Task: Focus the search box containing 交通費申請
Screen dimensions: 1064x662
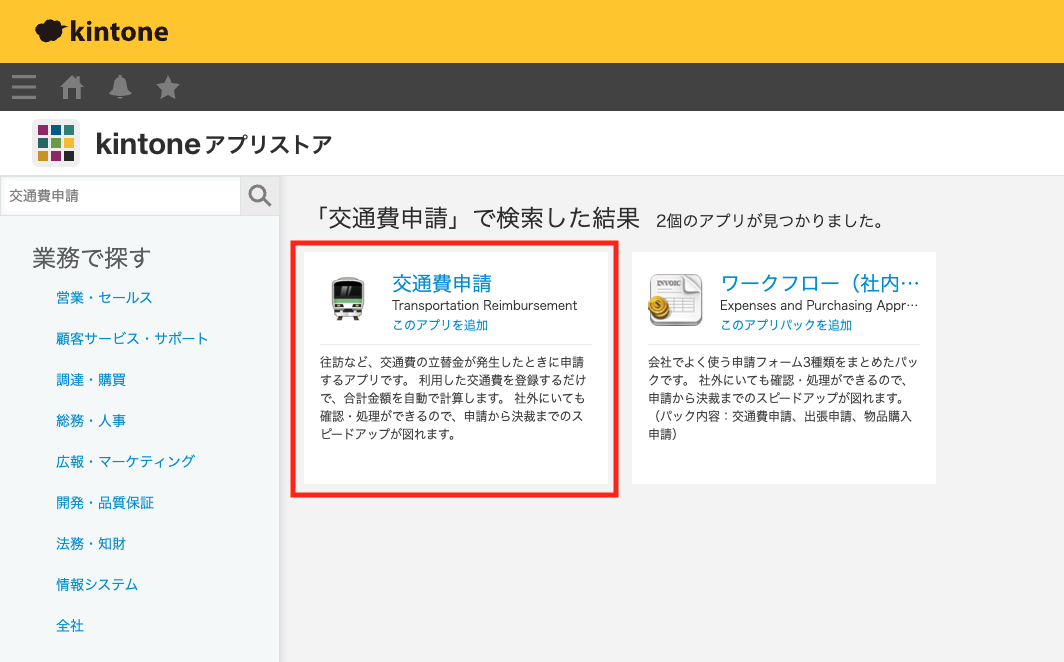Action: coord(121,196)
